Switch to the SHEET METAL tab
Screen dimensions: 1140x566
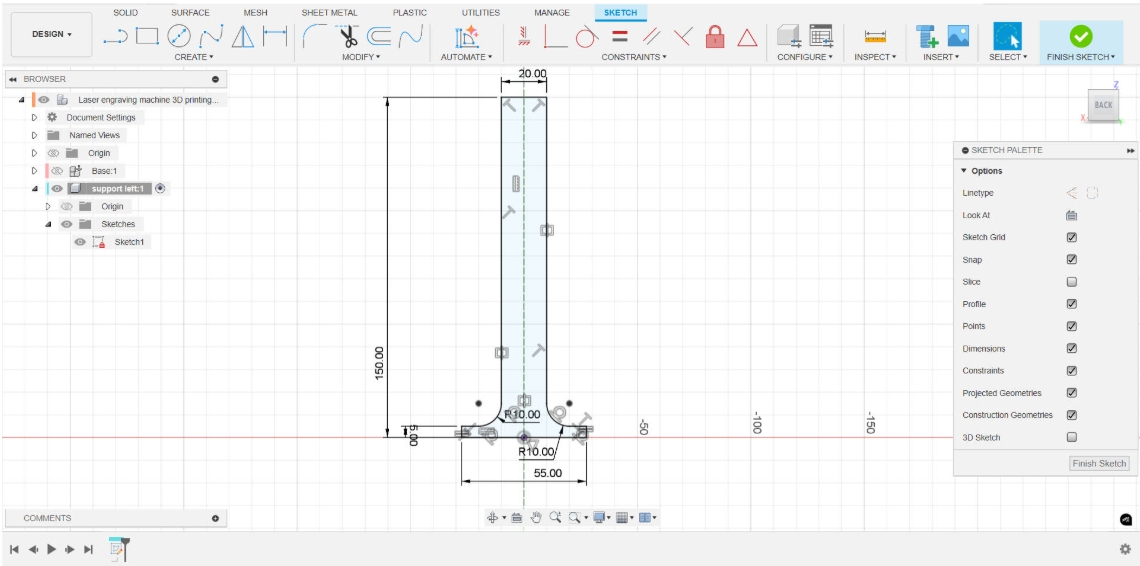[329, 12]
